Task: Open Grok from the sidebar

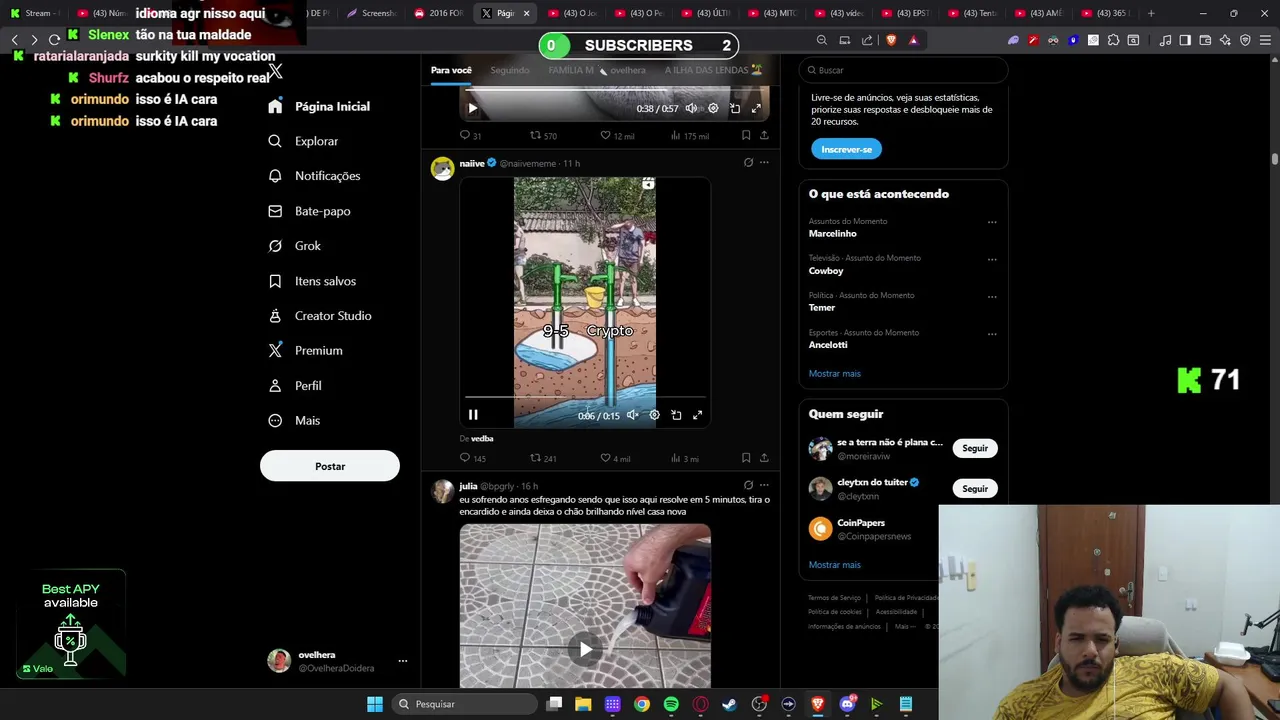Action: tap(294, 246)
